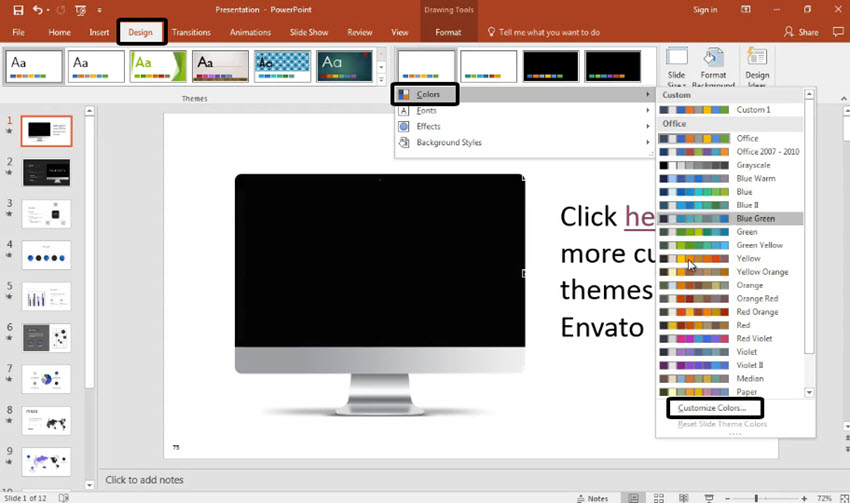The width and height of the screenshot is (850, 503).
Task: Select the Custom 1 color scheme
Action: (730, 109)
